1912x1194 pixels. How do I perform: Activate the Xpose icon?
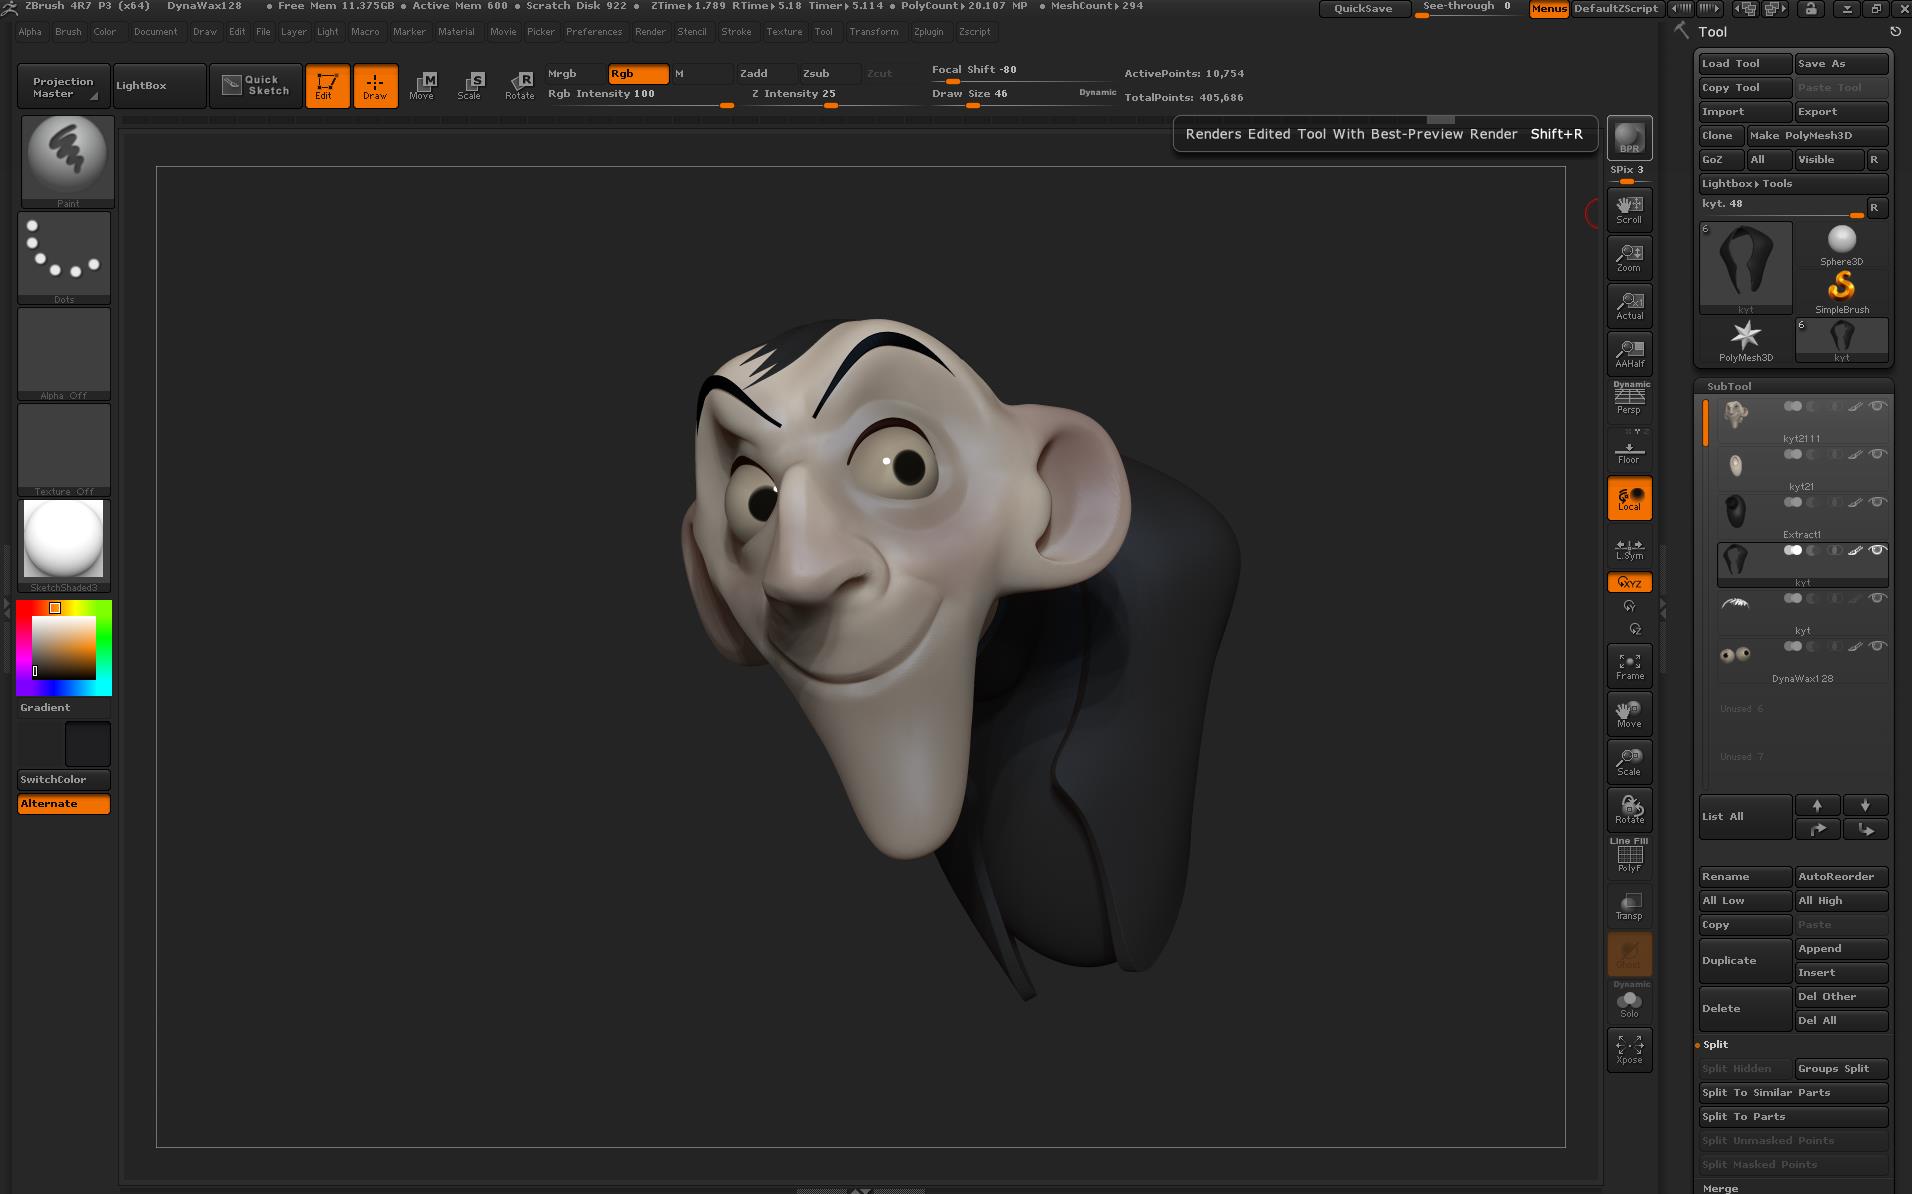tap(1629, 1049)
